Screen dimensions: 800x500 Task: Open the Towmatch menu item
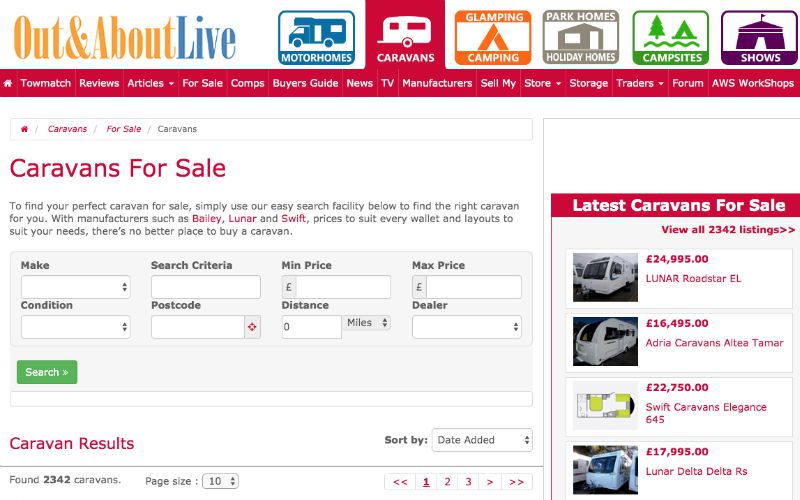[45, 83]
